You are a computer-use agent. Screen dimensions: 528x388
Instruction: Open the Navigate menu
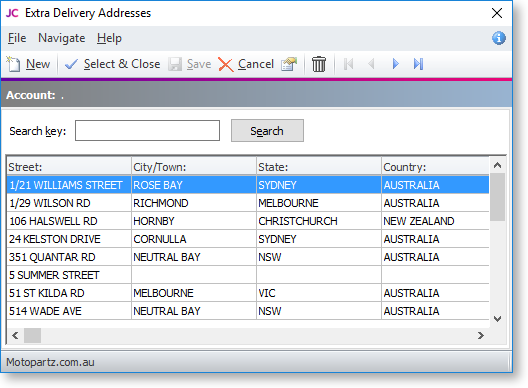tap(62, 38)
